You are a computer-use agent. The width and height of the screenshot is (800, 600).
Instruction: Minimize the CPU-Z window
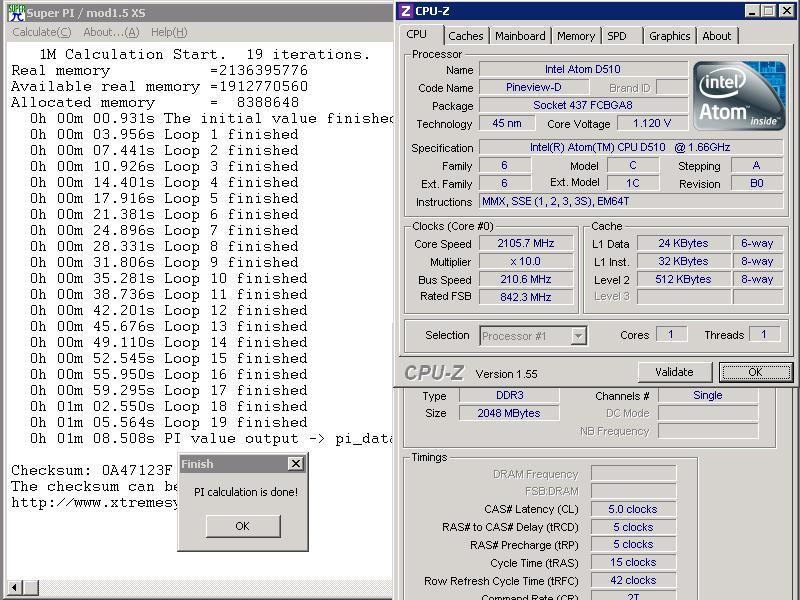pos(753,11)
